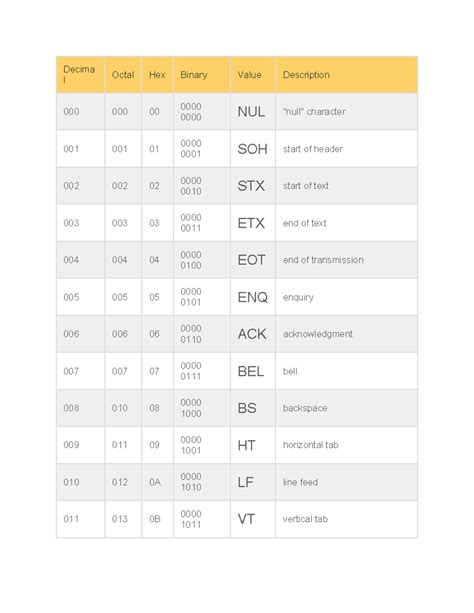Screen dimensions: 474x613
Task: Select the BEL value cell
Action: [x=253, y=371]
